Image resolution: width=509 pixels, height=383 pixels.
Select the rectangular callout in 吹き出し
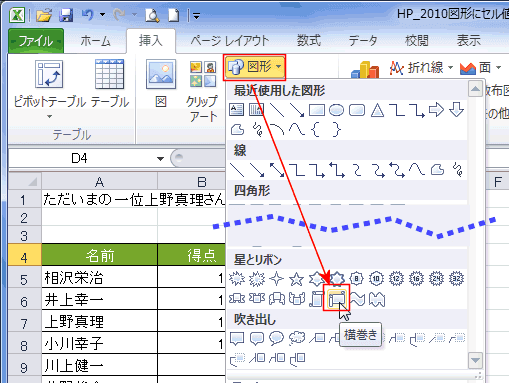(237, 339)
